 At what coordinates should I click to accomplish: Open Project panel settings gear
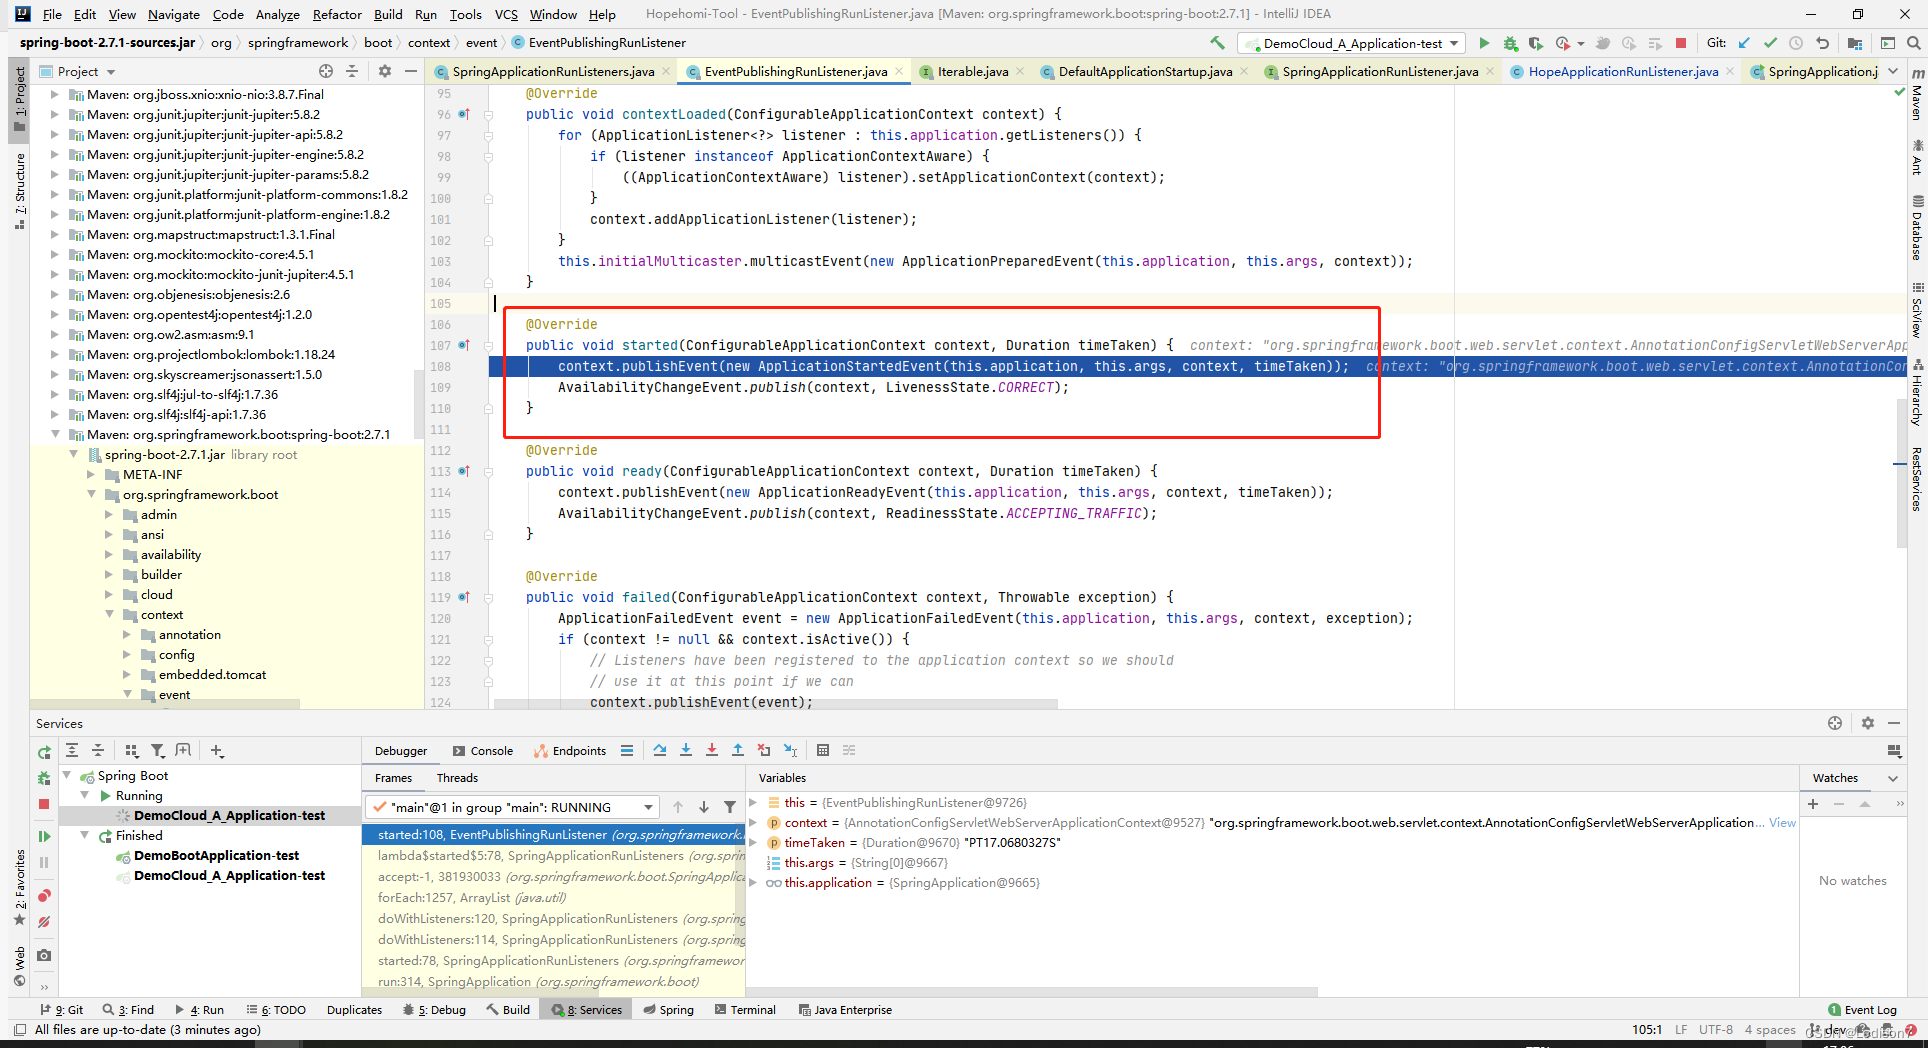[x=385, y=71]
